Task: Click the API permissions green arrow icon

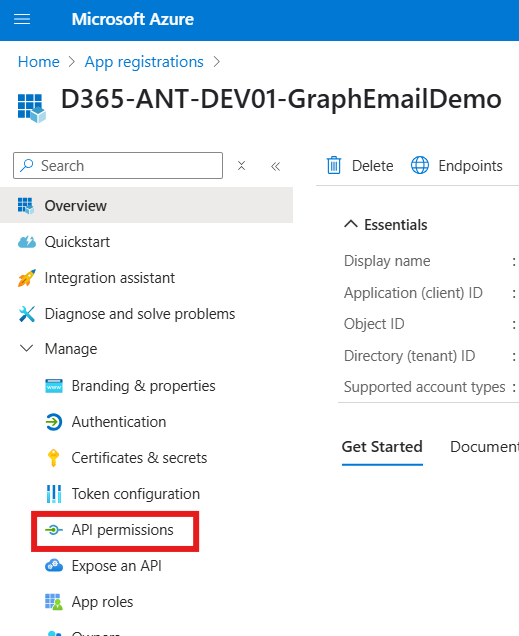Action: pos(54,530)
